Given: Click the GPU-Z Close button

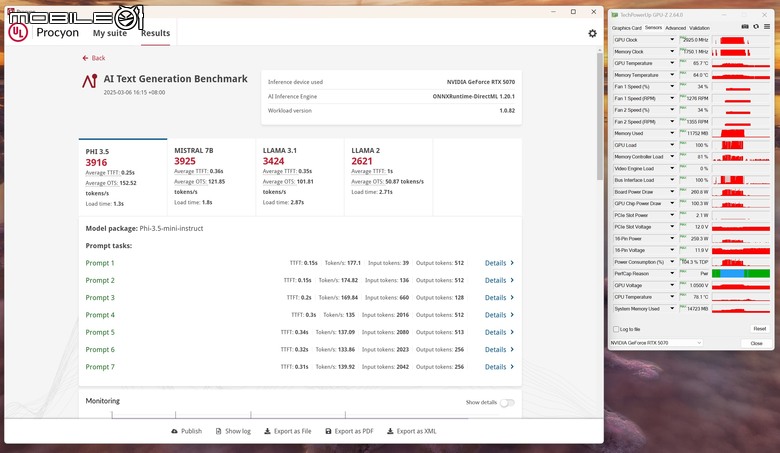Looking at the screenshot, I should [x=756, y=343].
